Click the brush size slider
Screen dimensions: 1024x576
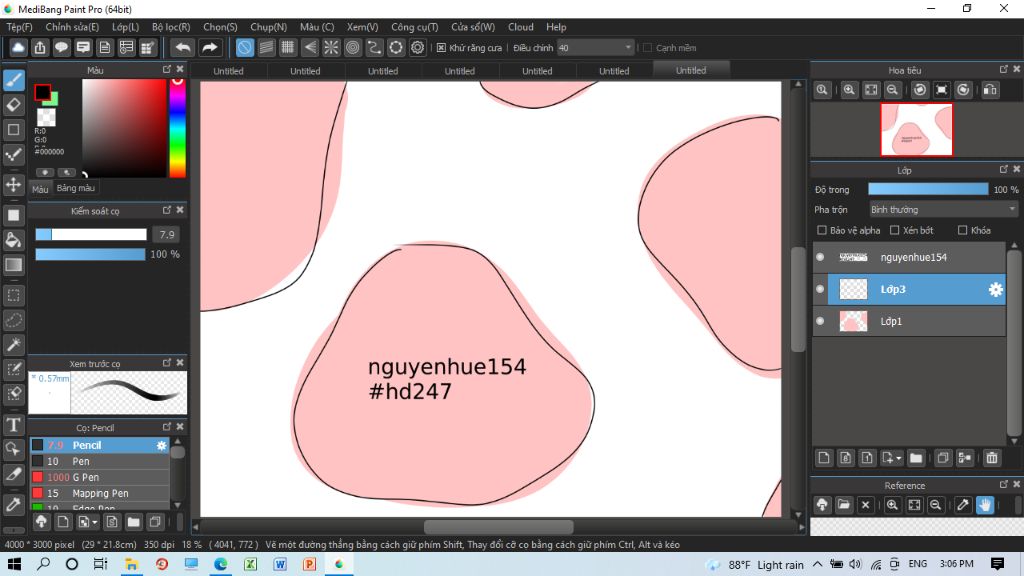91,234
